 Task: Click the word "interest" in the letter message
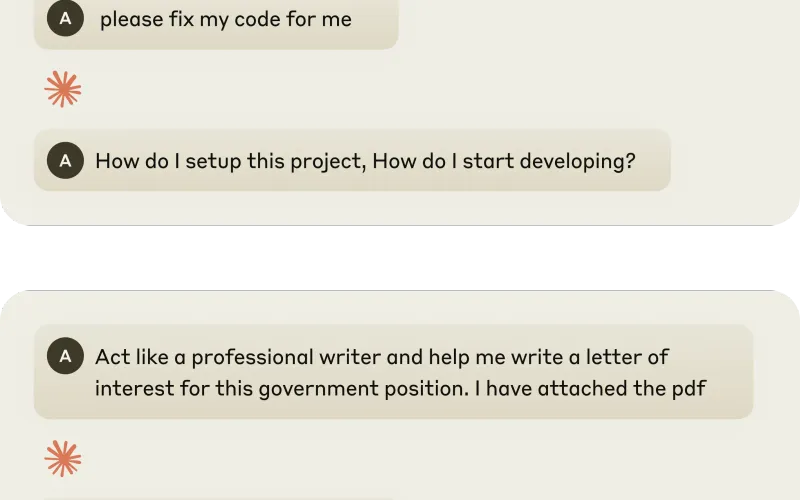[x=129, y=388]
